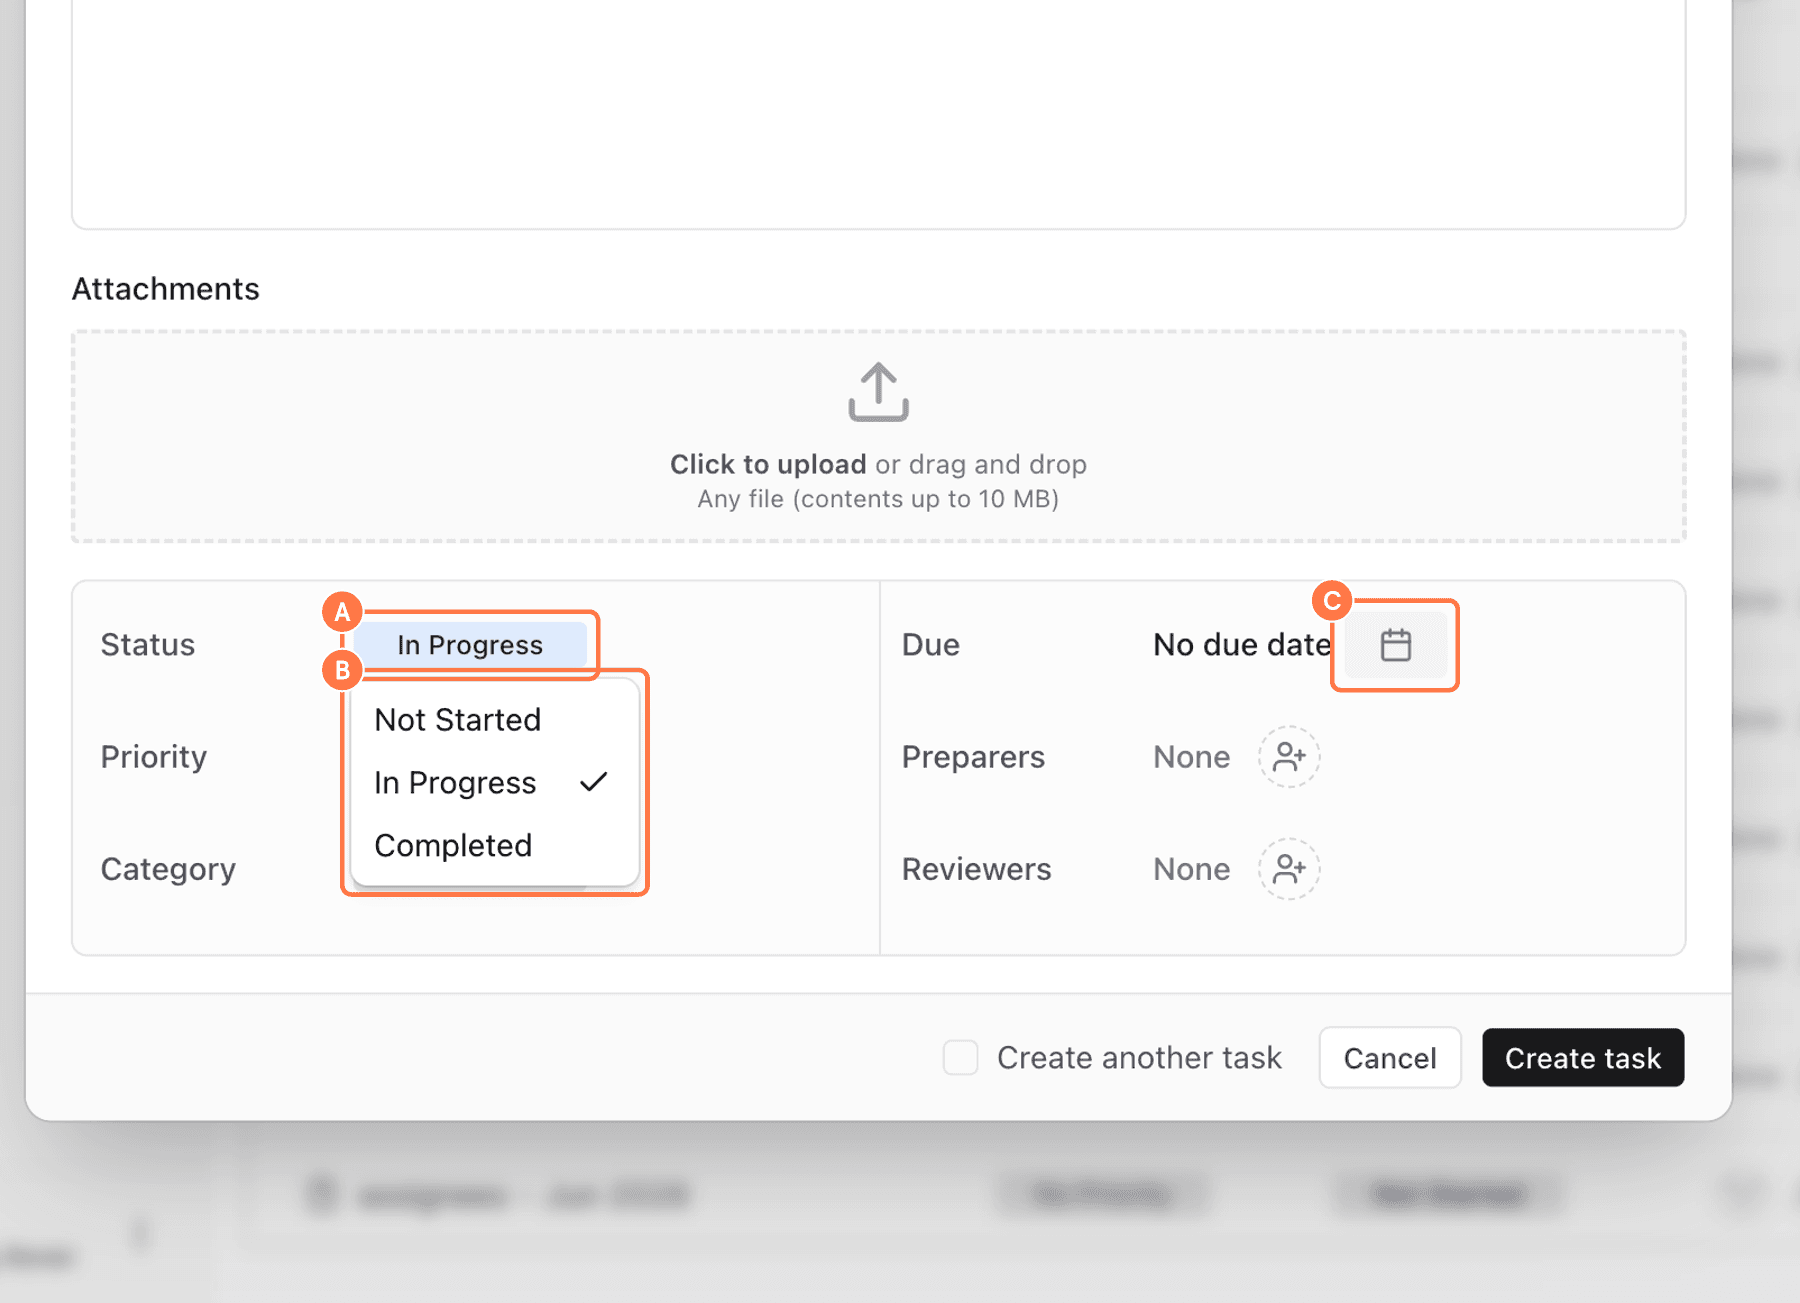Image resolution: width=1800 pixels, height=1303 pixels.
Task: Cancel the task creation dialog
Action: [1389, 1058]
